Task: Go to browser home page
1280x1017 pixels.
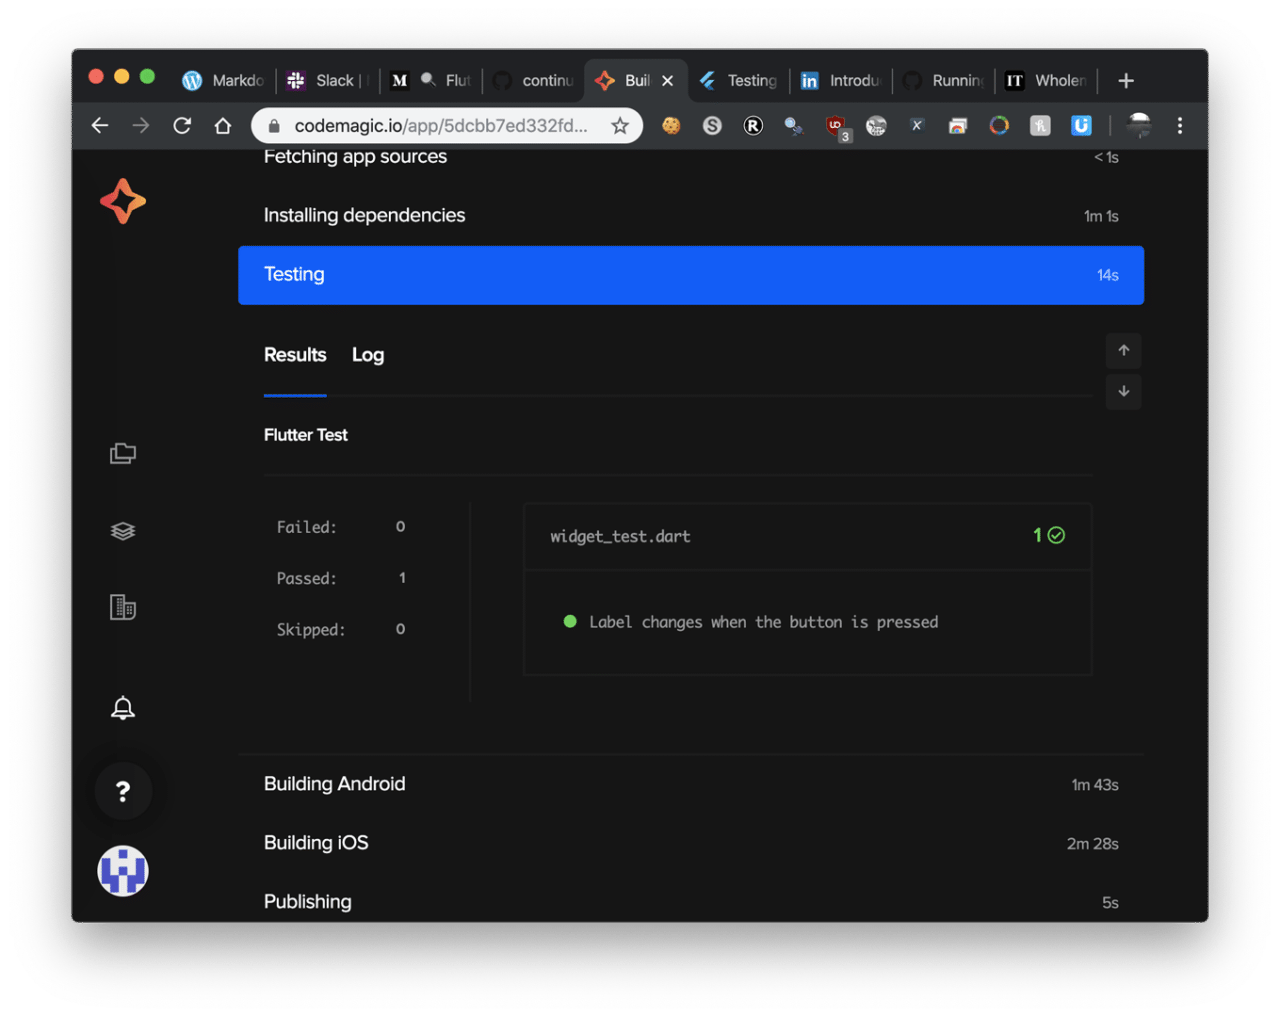Action: point(223,125)
